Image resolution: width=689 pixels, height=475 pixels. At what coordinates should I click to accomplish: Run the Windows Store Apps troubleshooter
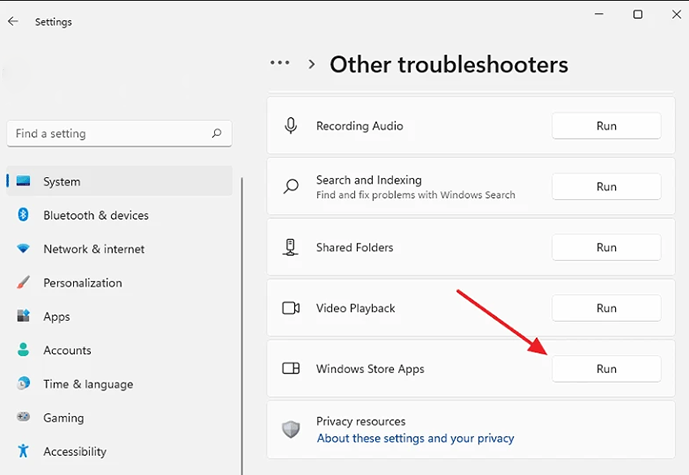(606, 369)
